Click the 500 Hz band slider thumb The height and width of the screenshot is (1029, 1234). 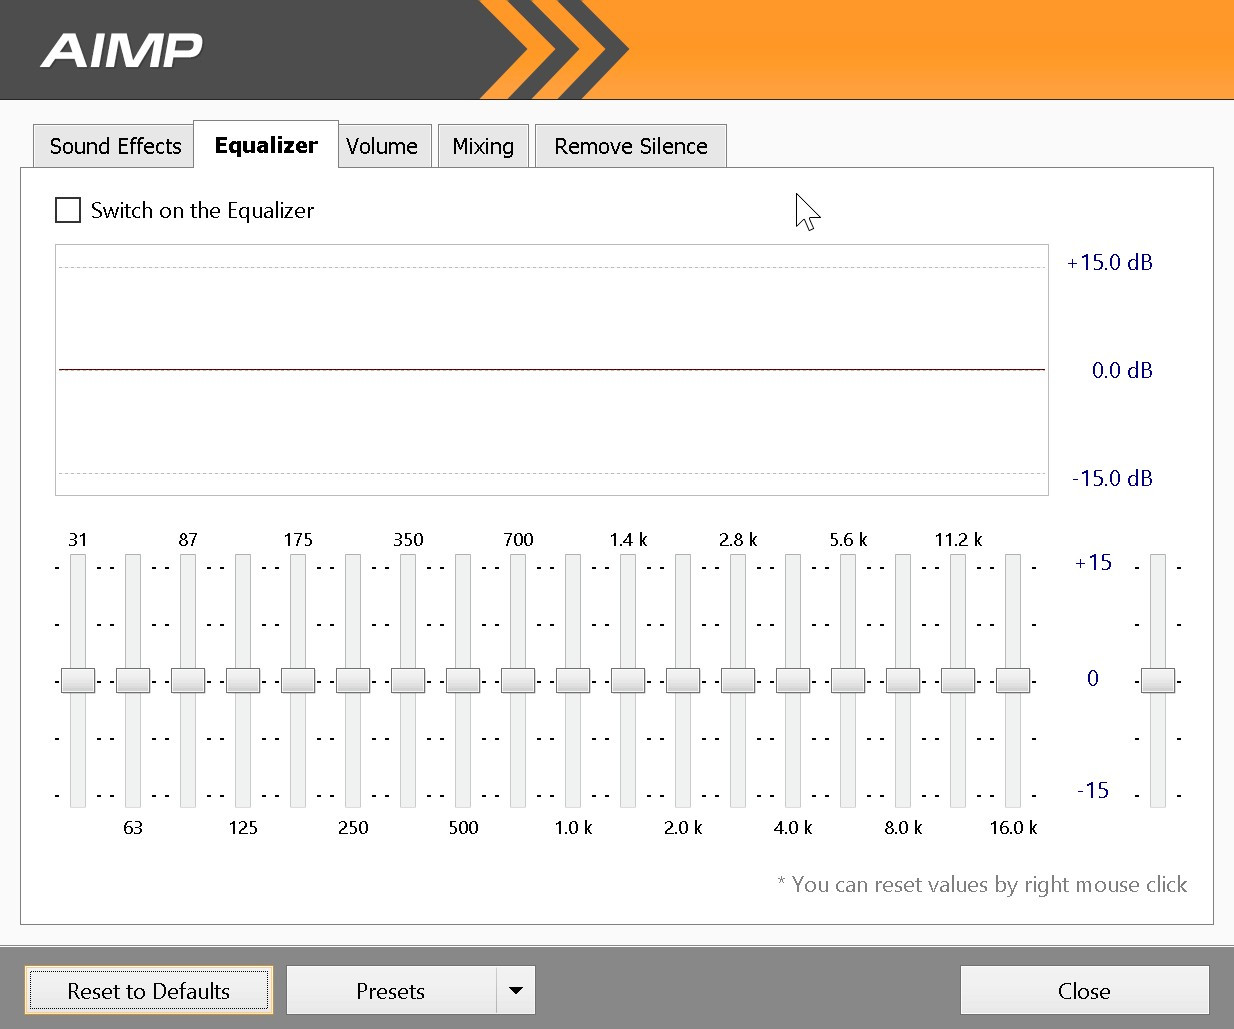463,680
